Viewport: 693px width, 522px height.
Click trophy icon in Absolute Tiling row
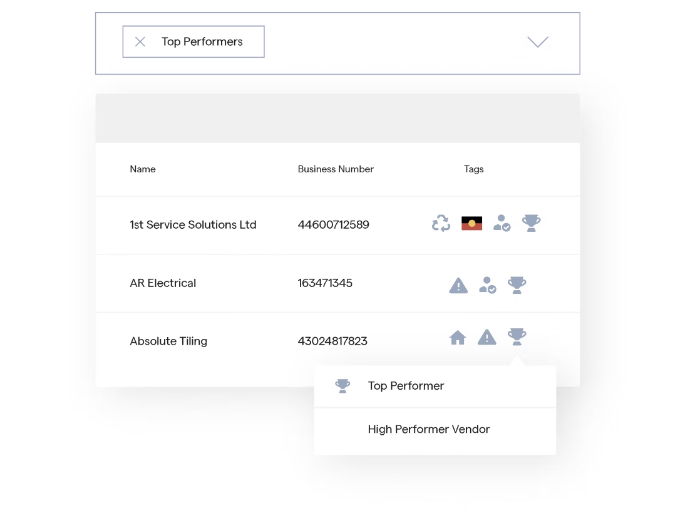point(517,337)
